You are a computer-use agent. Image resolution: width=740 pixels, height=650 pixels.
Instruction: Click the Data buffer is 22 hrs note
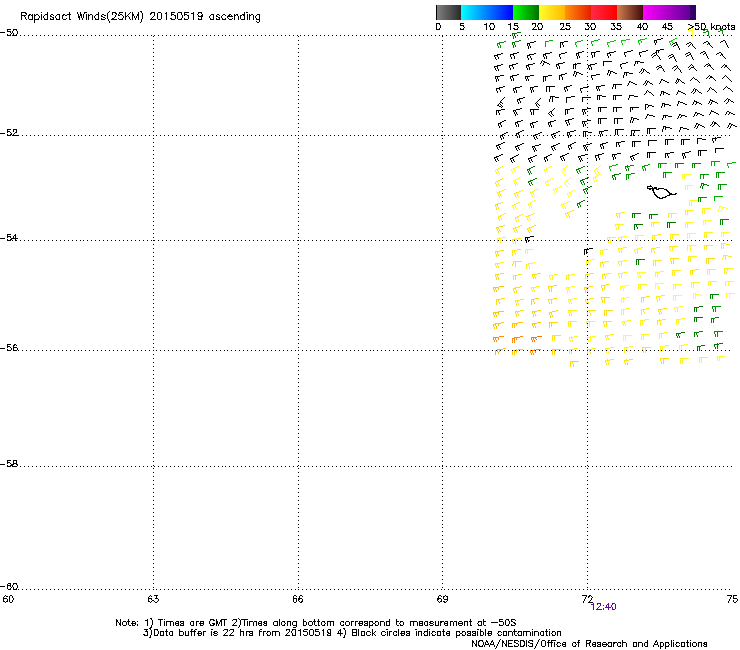click(x=238, y=633)
